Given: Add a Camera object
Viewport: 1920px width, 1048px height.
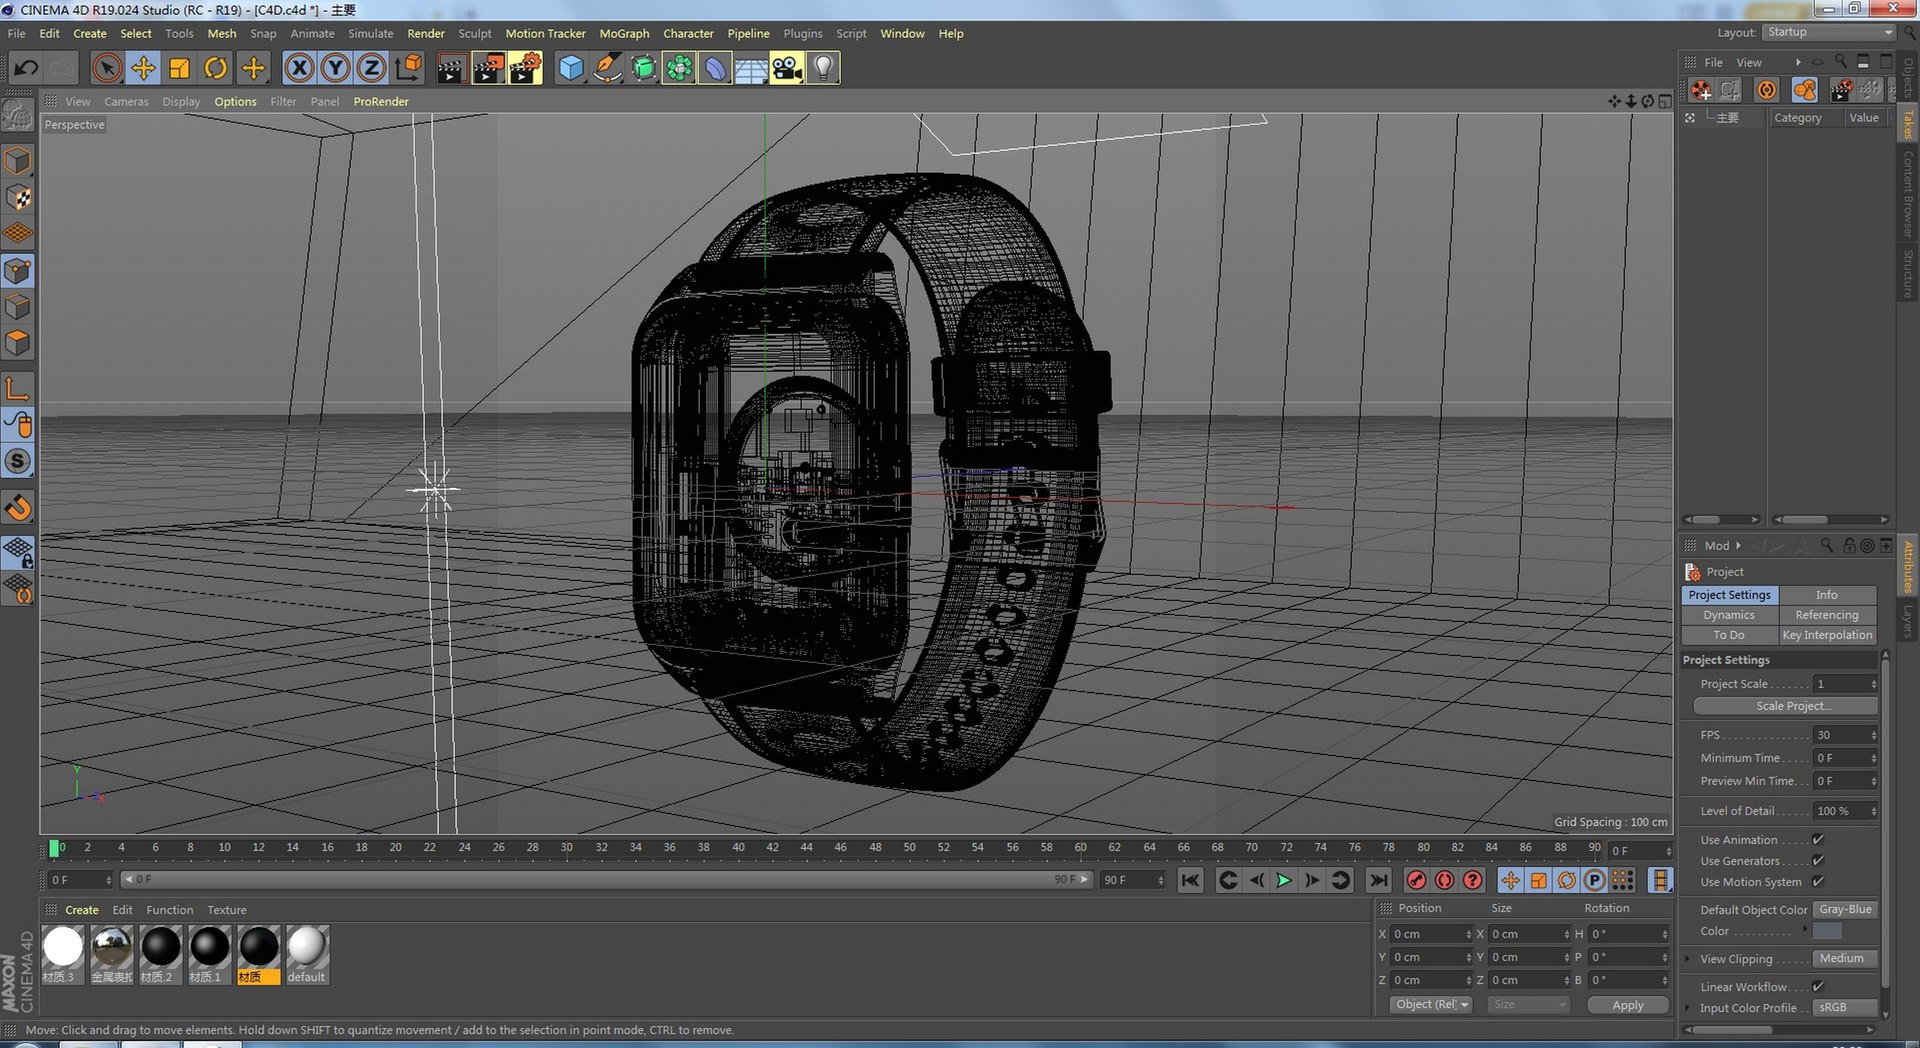Looking at the screenshot, I should 787,68.
